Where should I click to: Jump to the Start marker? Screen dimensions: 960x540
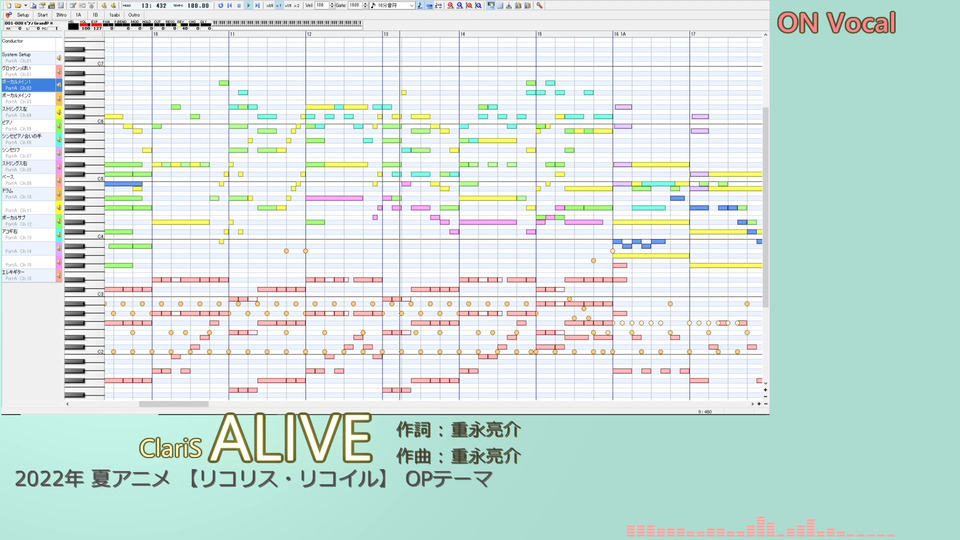(x=42, y=15)
